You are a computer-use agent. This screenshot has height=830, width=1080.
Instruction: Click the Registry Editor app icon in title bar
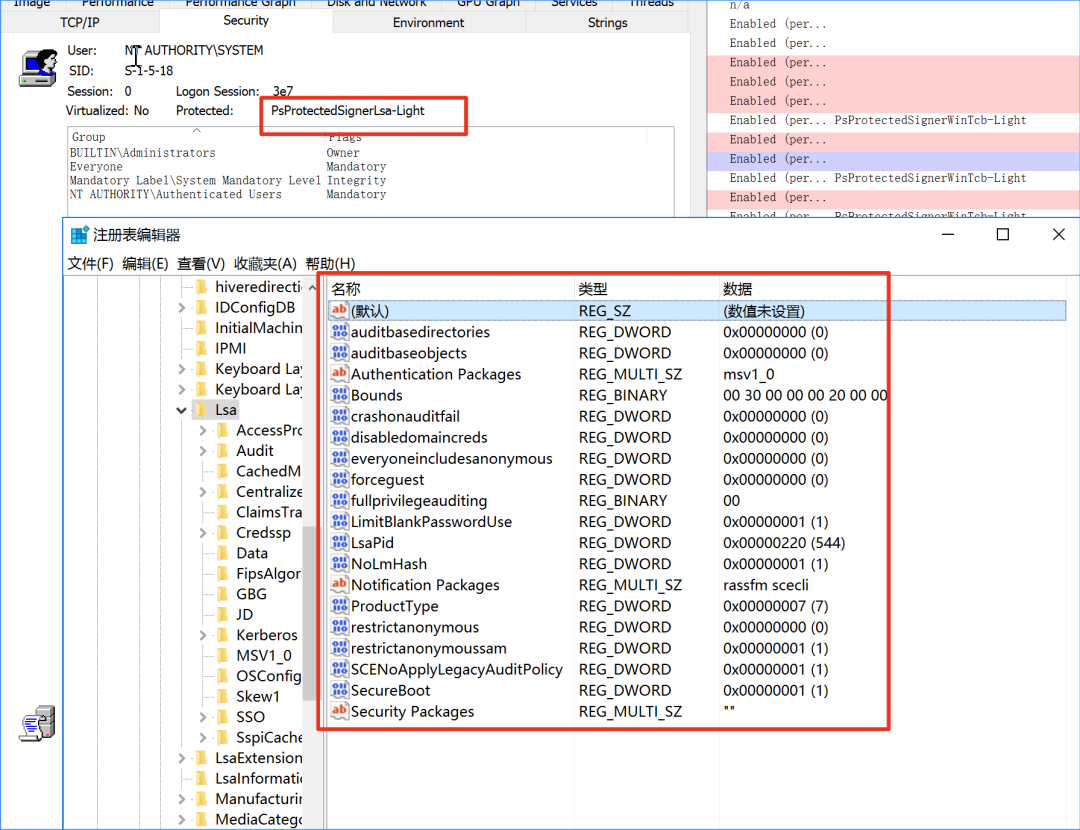coord(80,235)
